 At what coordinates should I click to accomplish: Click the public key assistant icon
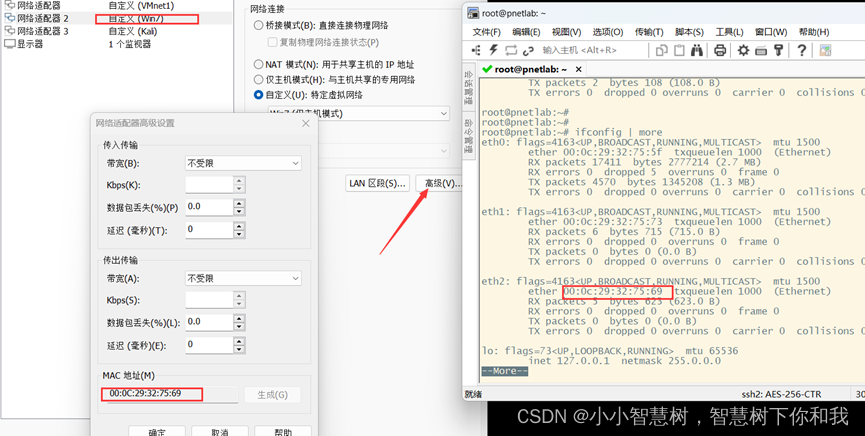[778, 51]
